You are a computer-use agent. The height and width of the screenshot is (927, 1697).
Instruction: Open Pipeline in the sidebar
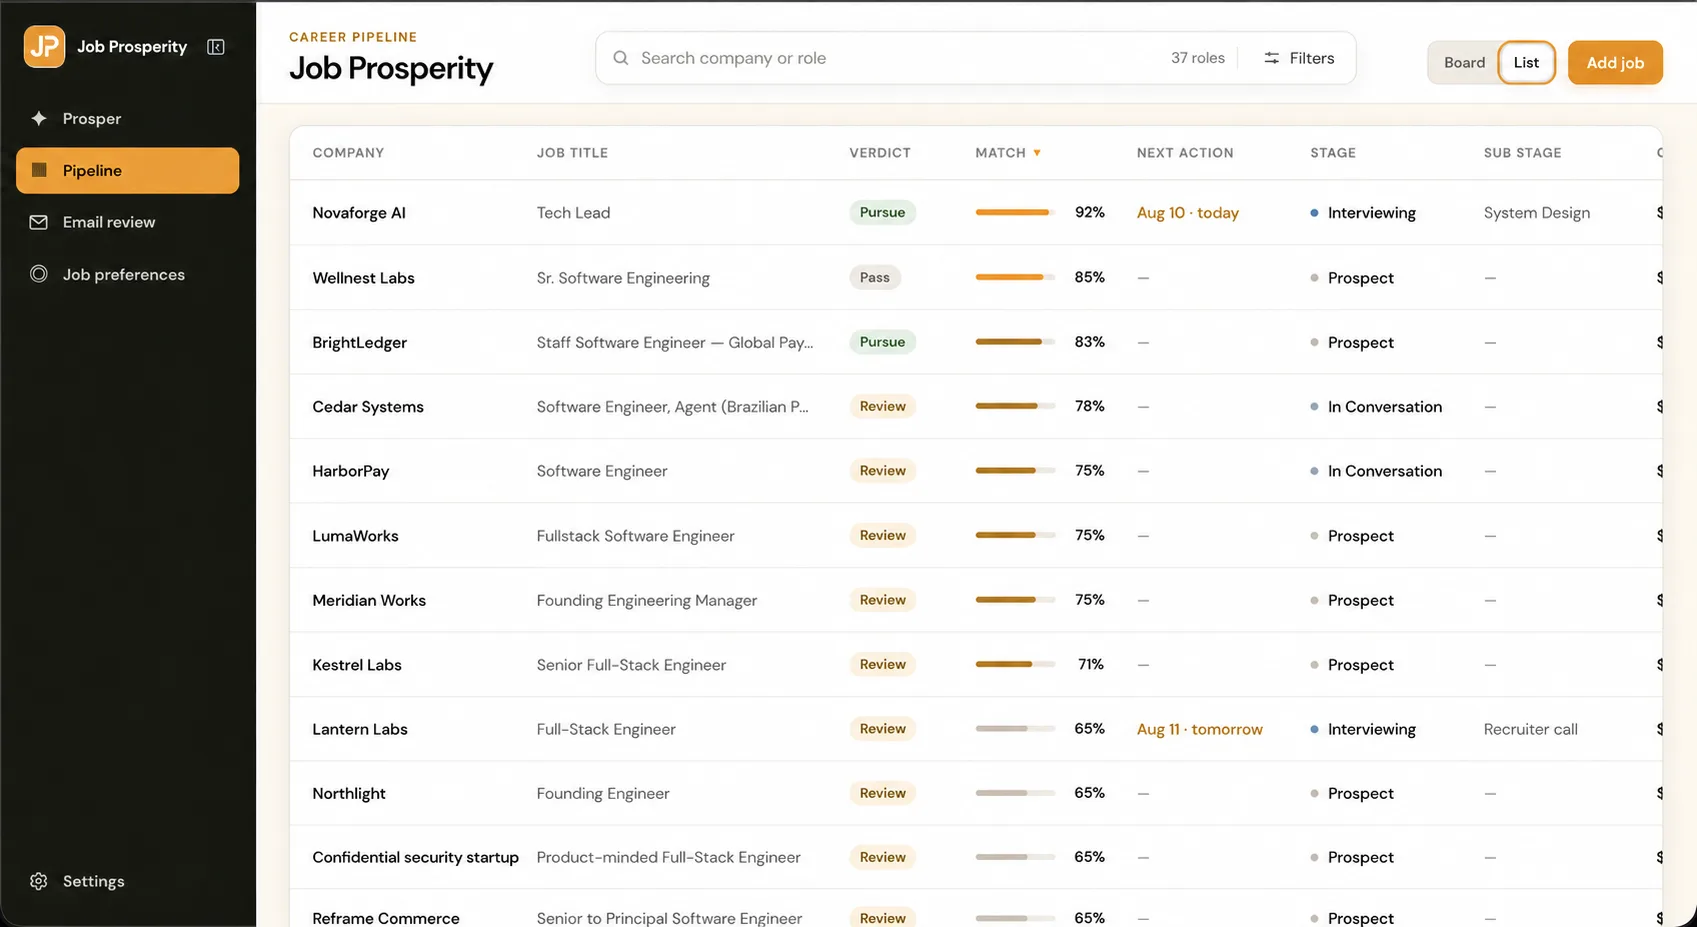[128, 170]
